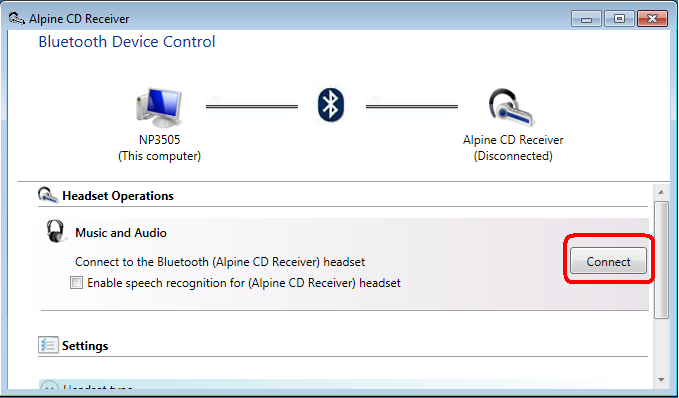Screen dimensions: 679x398
Task: Click the NP3505 computer icon
Action: tap(158, 107)
